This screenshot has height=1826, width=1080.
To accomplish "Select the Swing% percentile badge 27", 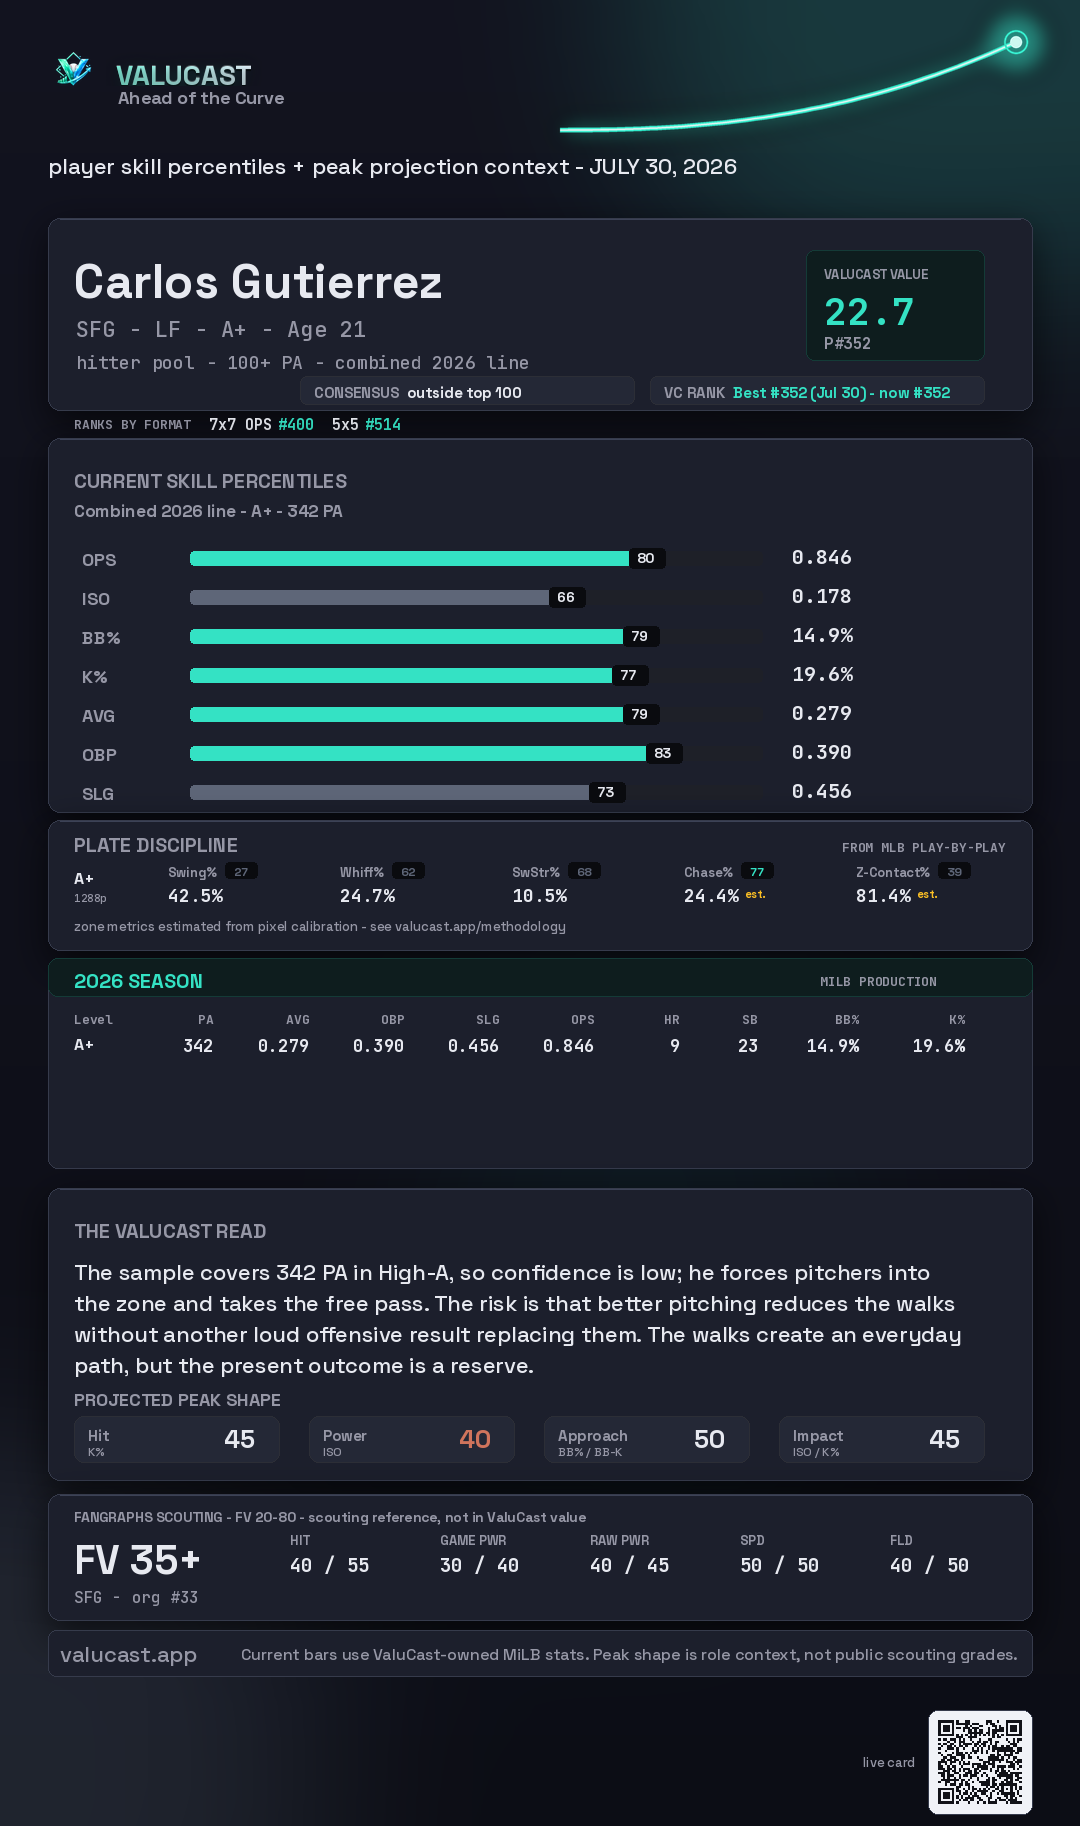I will click(x=241, y=872).
